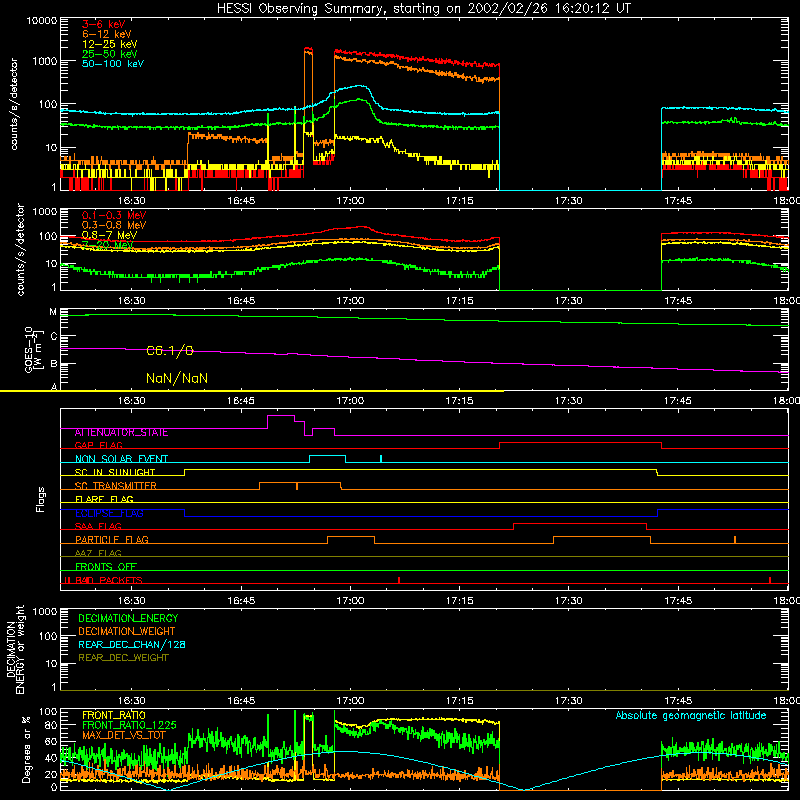The width and height of the screenshot is (800, 800).
Task: Click the 'SAA_FLAG' label
Action: tap(98, 526)
